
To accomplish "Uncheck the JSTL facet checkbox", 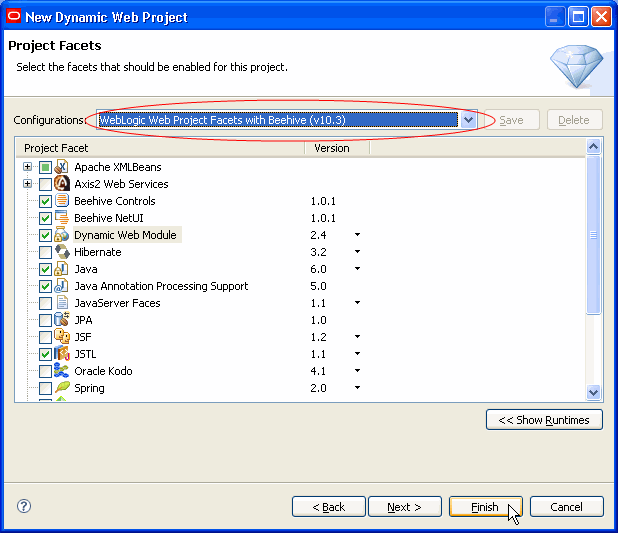I will coord(45,354).
